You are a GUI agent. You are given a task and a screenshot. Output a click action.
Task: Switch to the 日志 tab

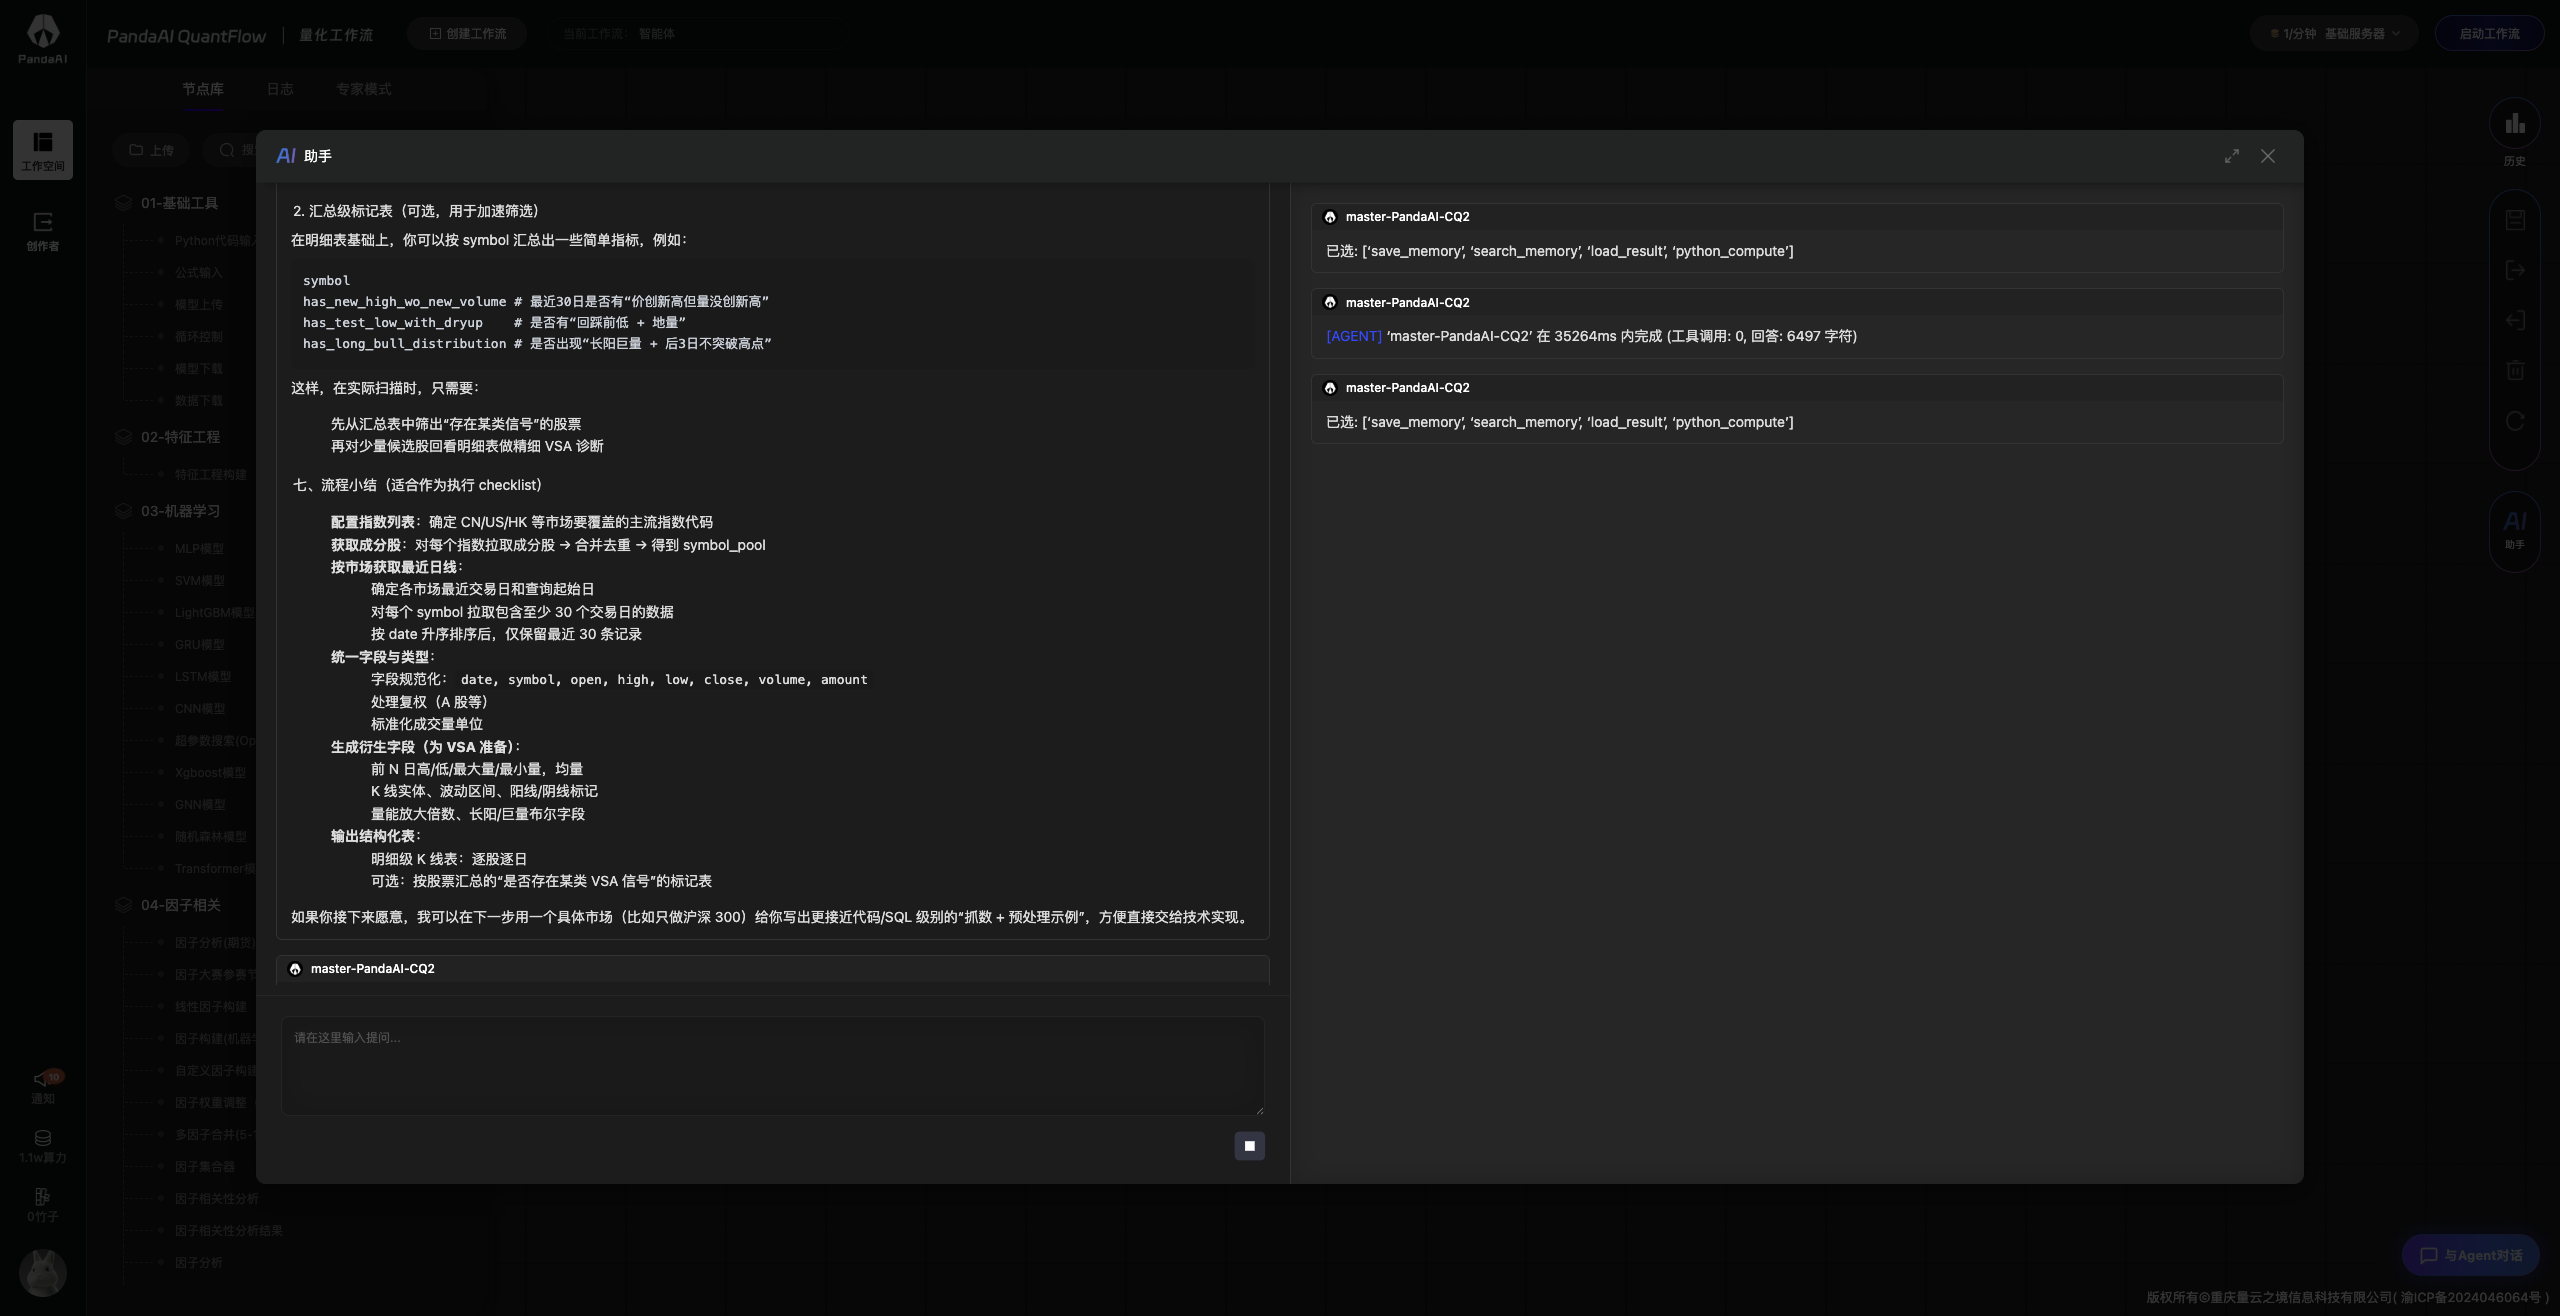[280, 89]
